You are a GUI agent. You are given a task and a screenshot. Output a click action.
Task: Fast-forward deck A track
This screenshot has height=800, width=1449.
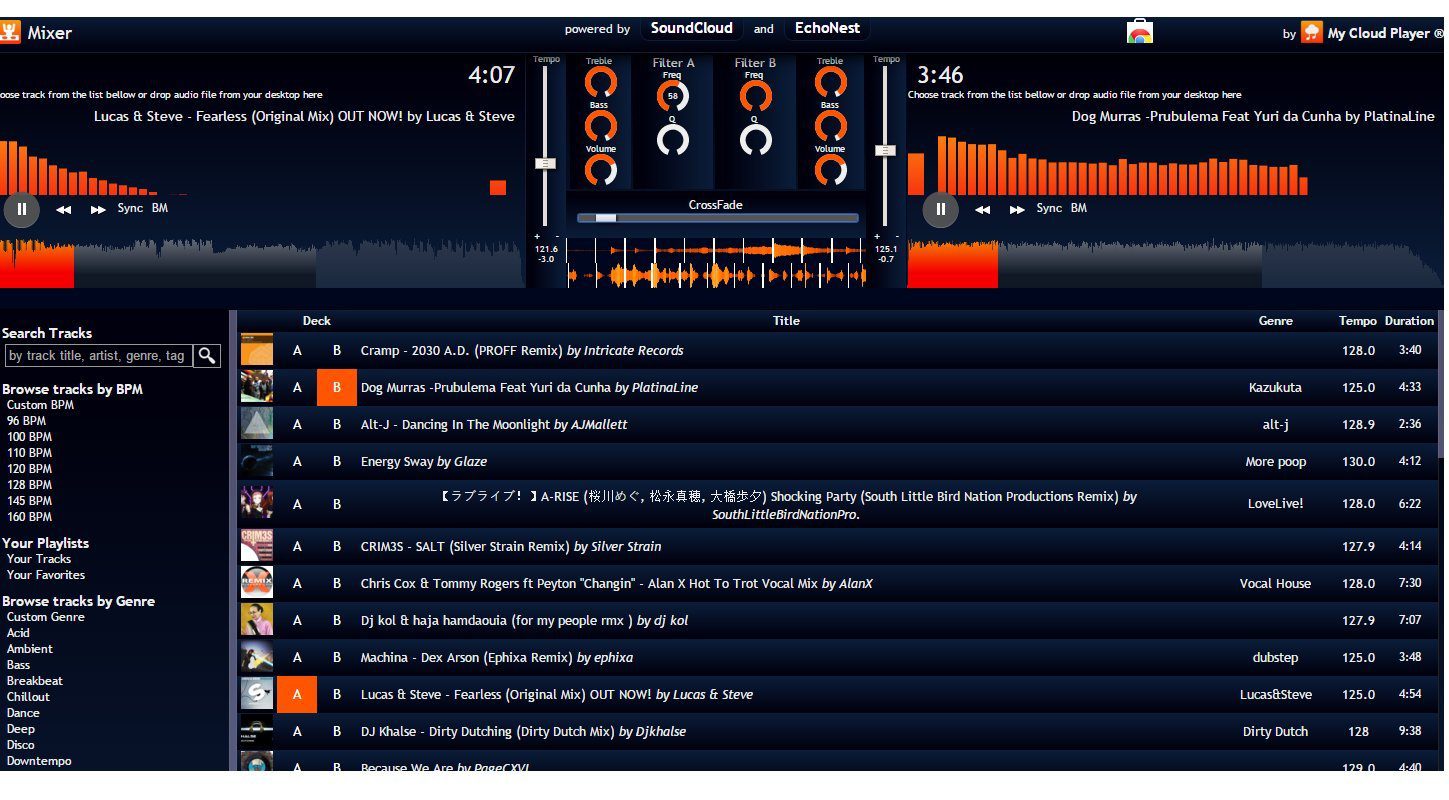[x=98, y=210]
